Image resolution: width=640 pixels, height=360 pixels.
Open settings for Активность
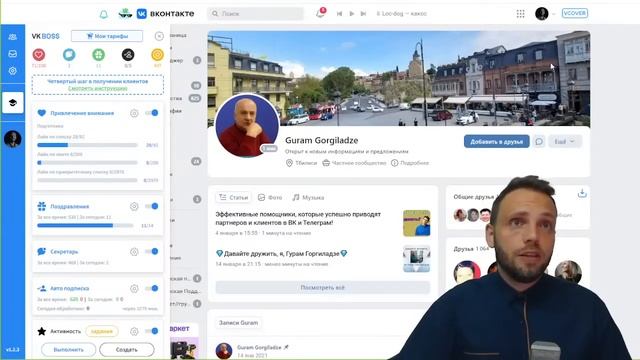click(x=134, y=331)
